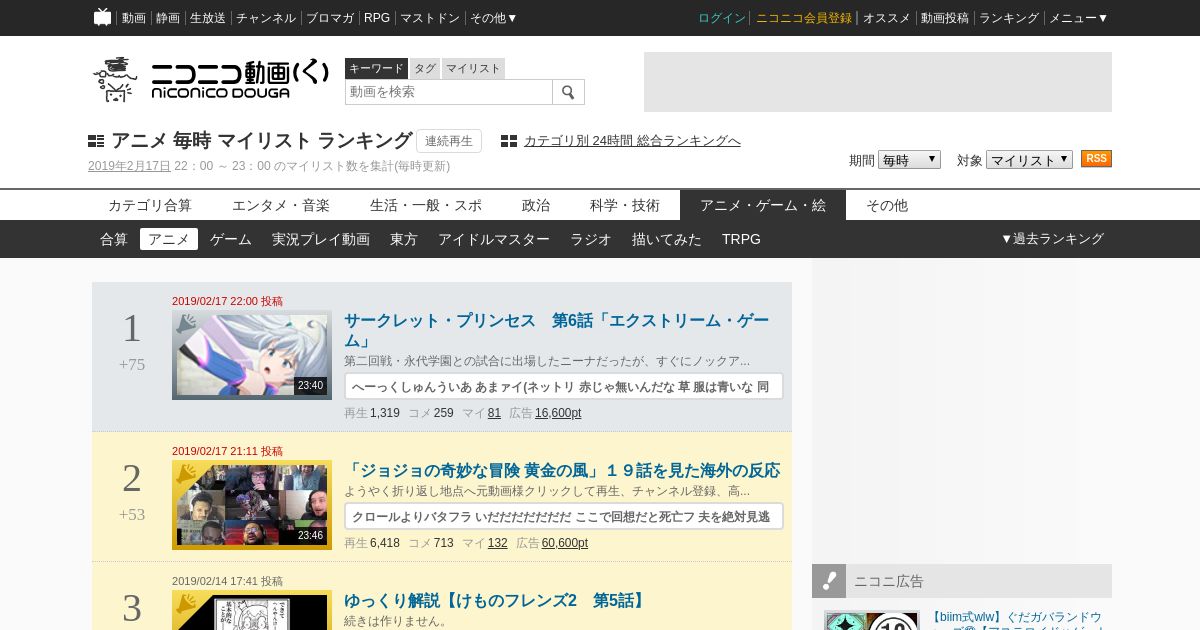Open ブロマガ in the top navigation
This screenshot has width=1200, height=630.
pos(330,18)
